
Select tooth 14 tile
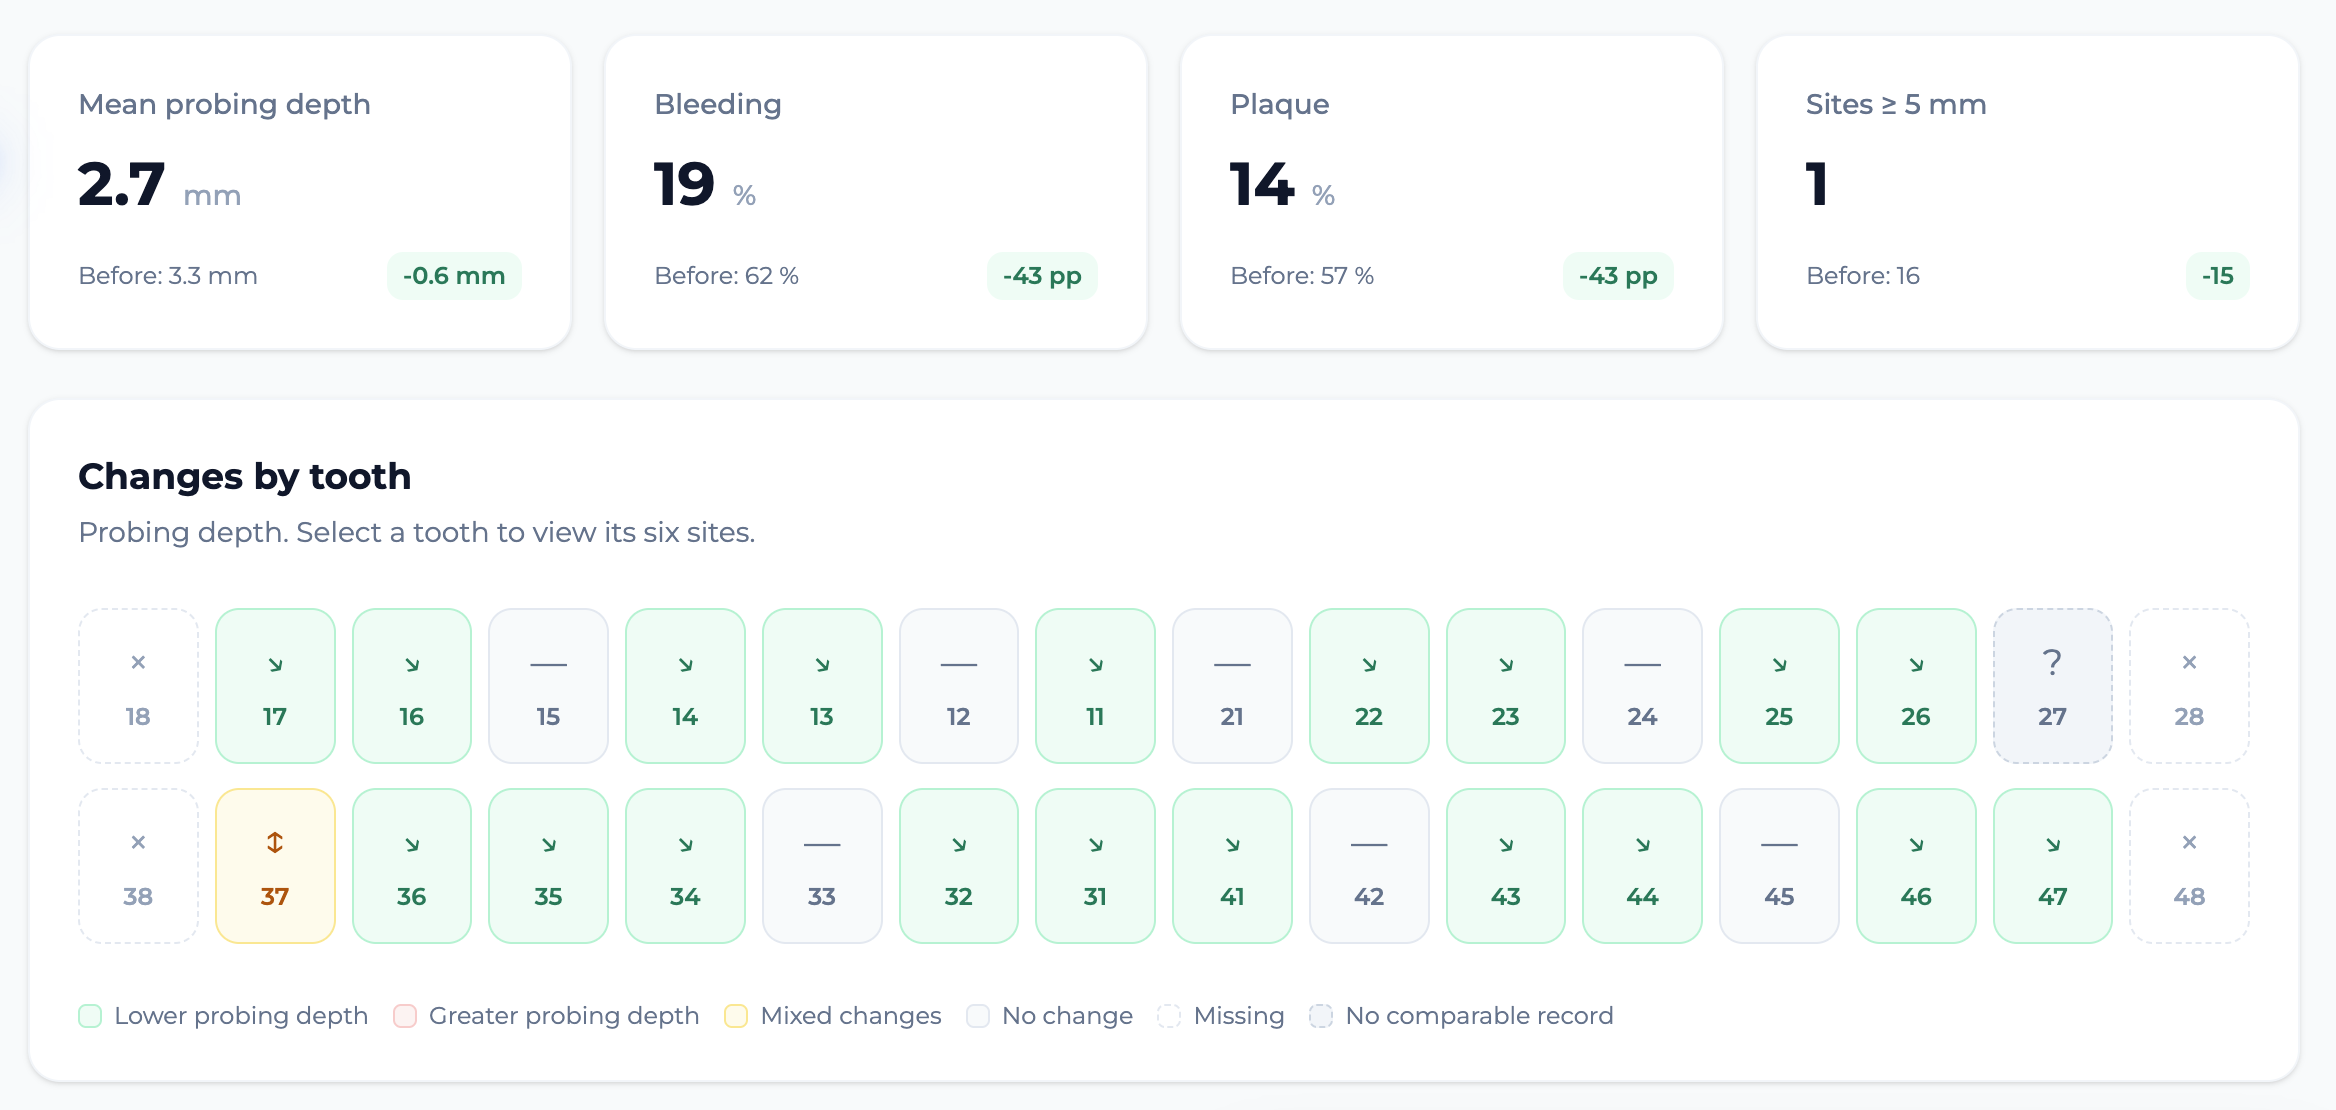685,686
